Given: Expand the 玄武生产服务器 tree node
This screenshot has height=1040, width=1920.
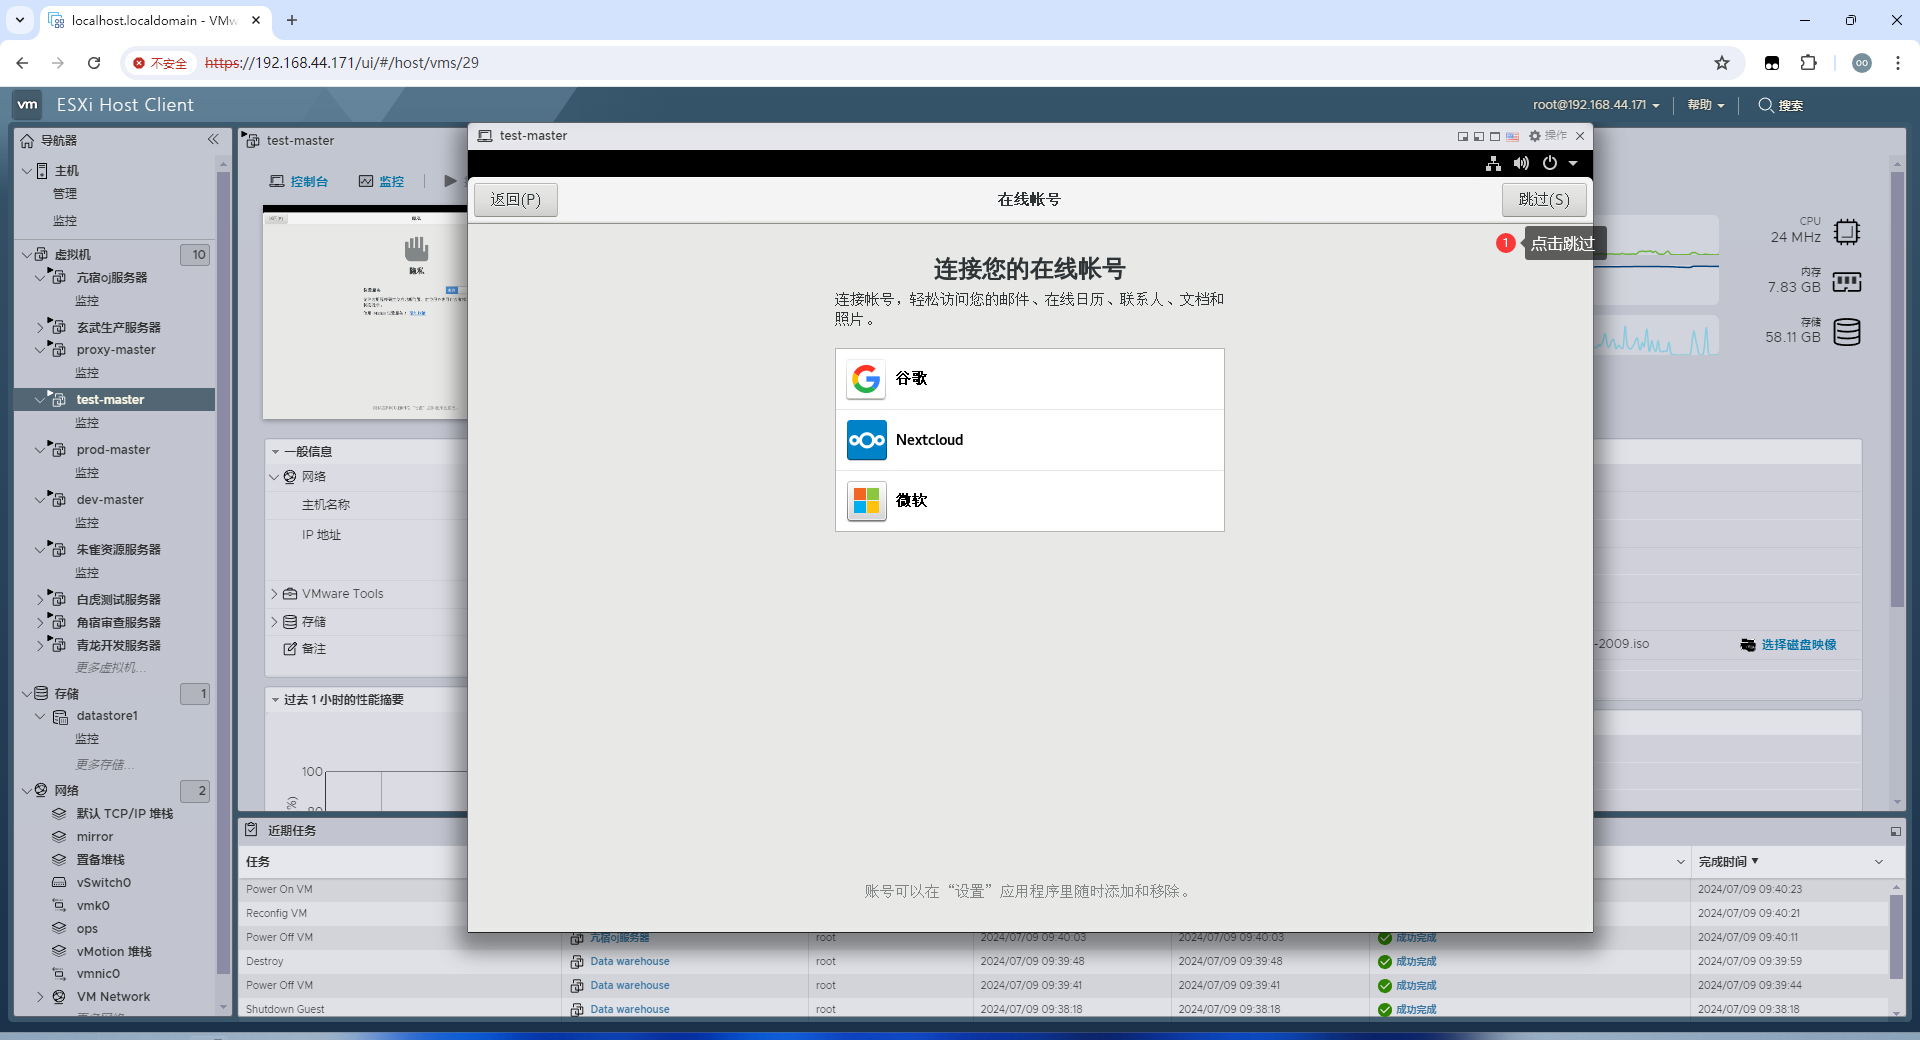Looking at the screenshot, I should tap(40, 327).
